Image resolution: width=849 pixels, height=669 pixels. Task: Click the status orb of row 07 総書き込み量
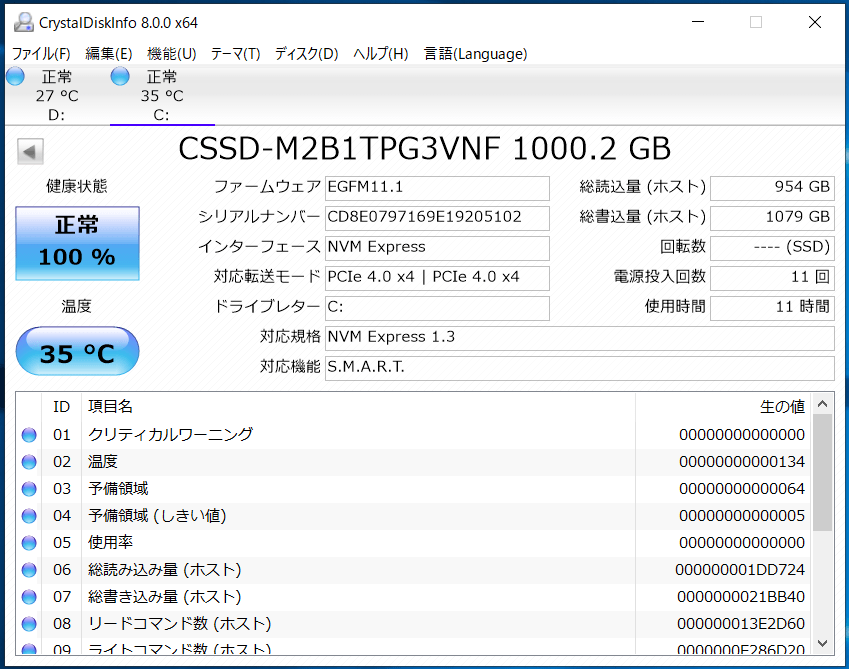[29, 596]
